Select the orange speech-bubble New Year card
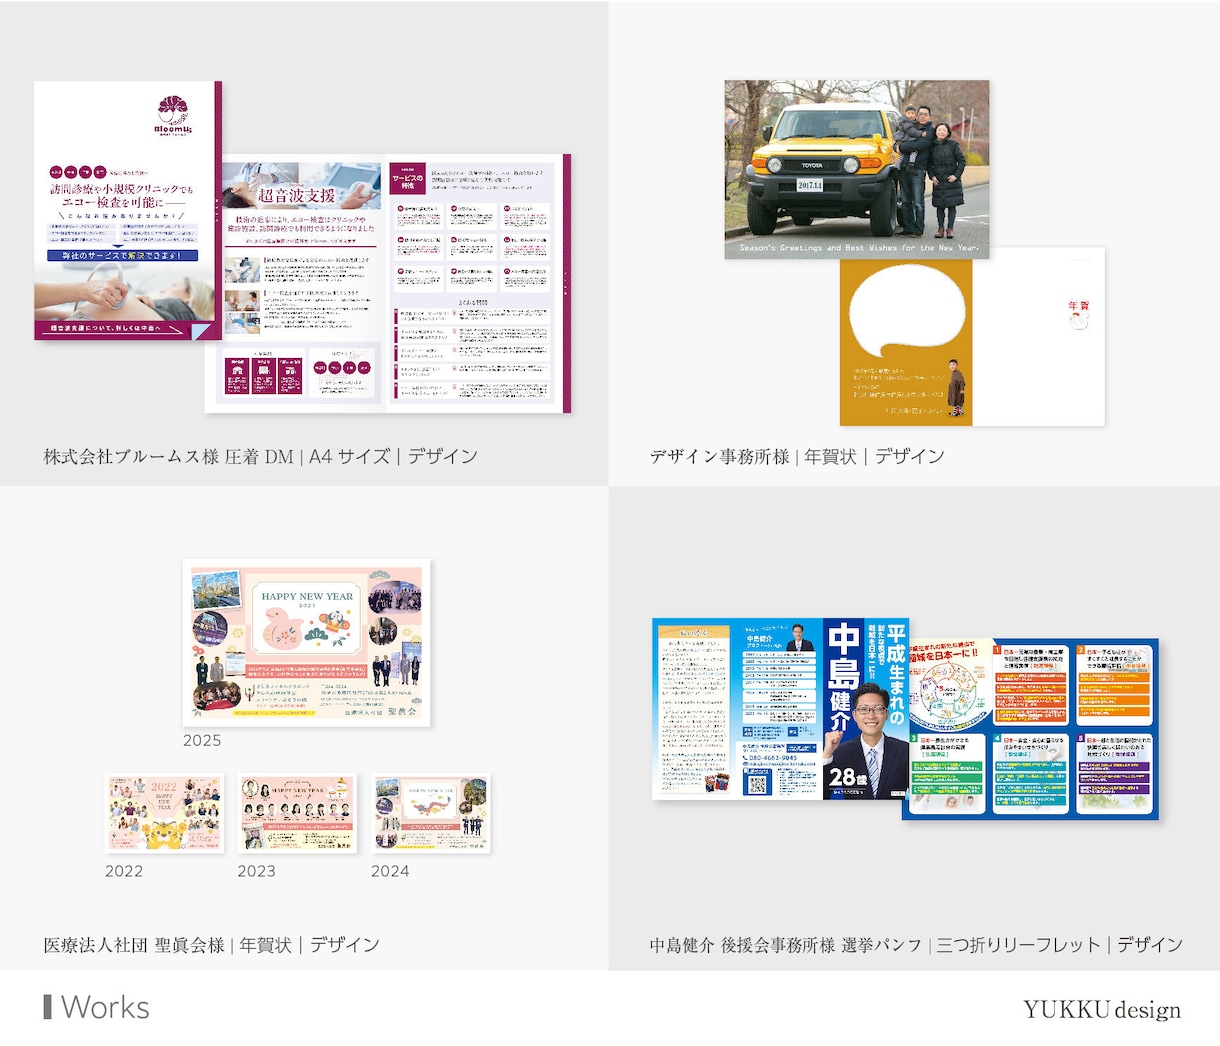Image resolution: width=1220 pixels, height=1046 pixels. point(972,337)
